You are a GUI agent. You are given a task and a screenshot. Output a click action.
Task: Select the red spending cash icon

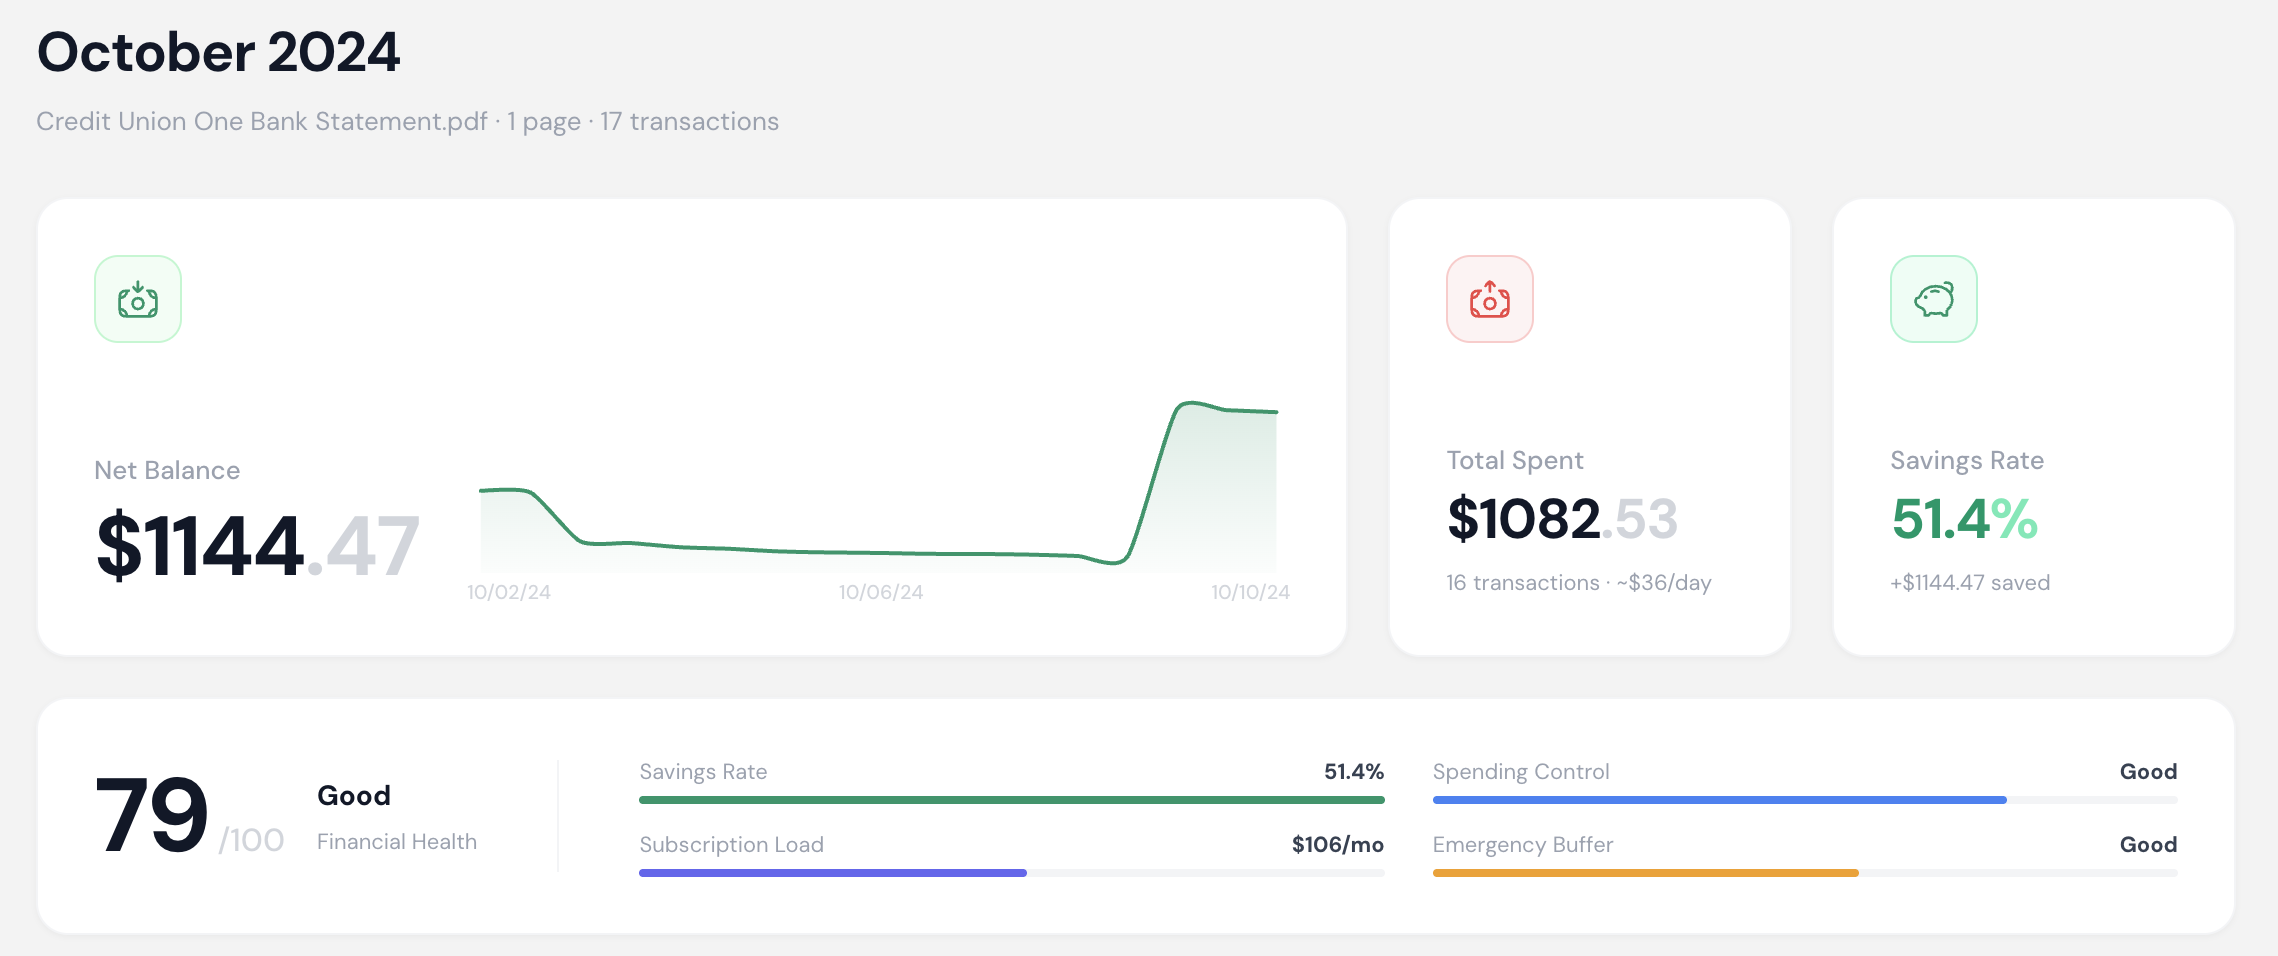(1488, 298)
